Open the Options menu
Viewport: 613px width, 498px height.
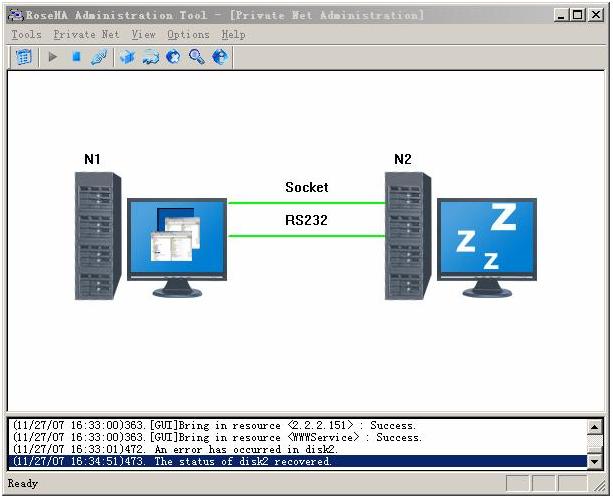point(188,35)
